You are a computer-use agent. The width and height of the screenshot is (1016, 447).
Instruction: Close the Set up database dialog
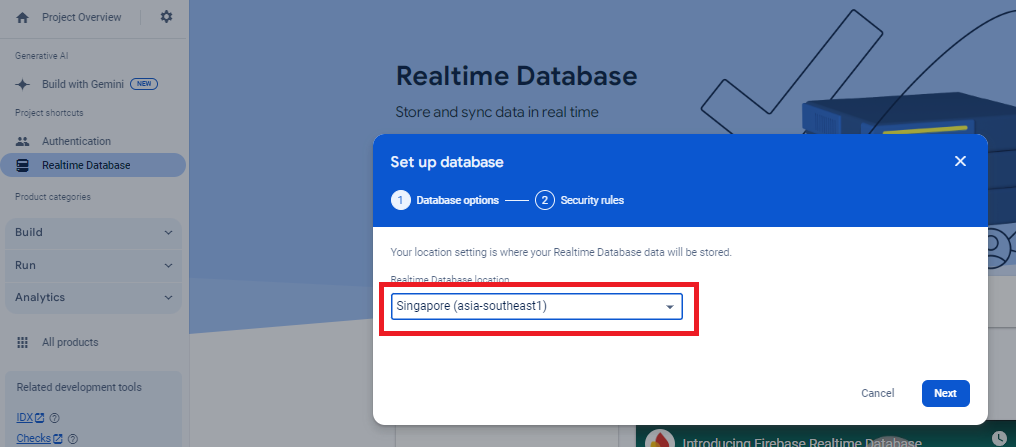pyautogui.click(x=960, y=161)
